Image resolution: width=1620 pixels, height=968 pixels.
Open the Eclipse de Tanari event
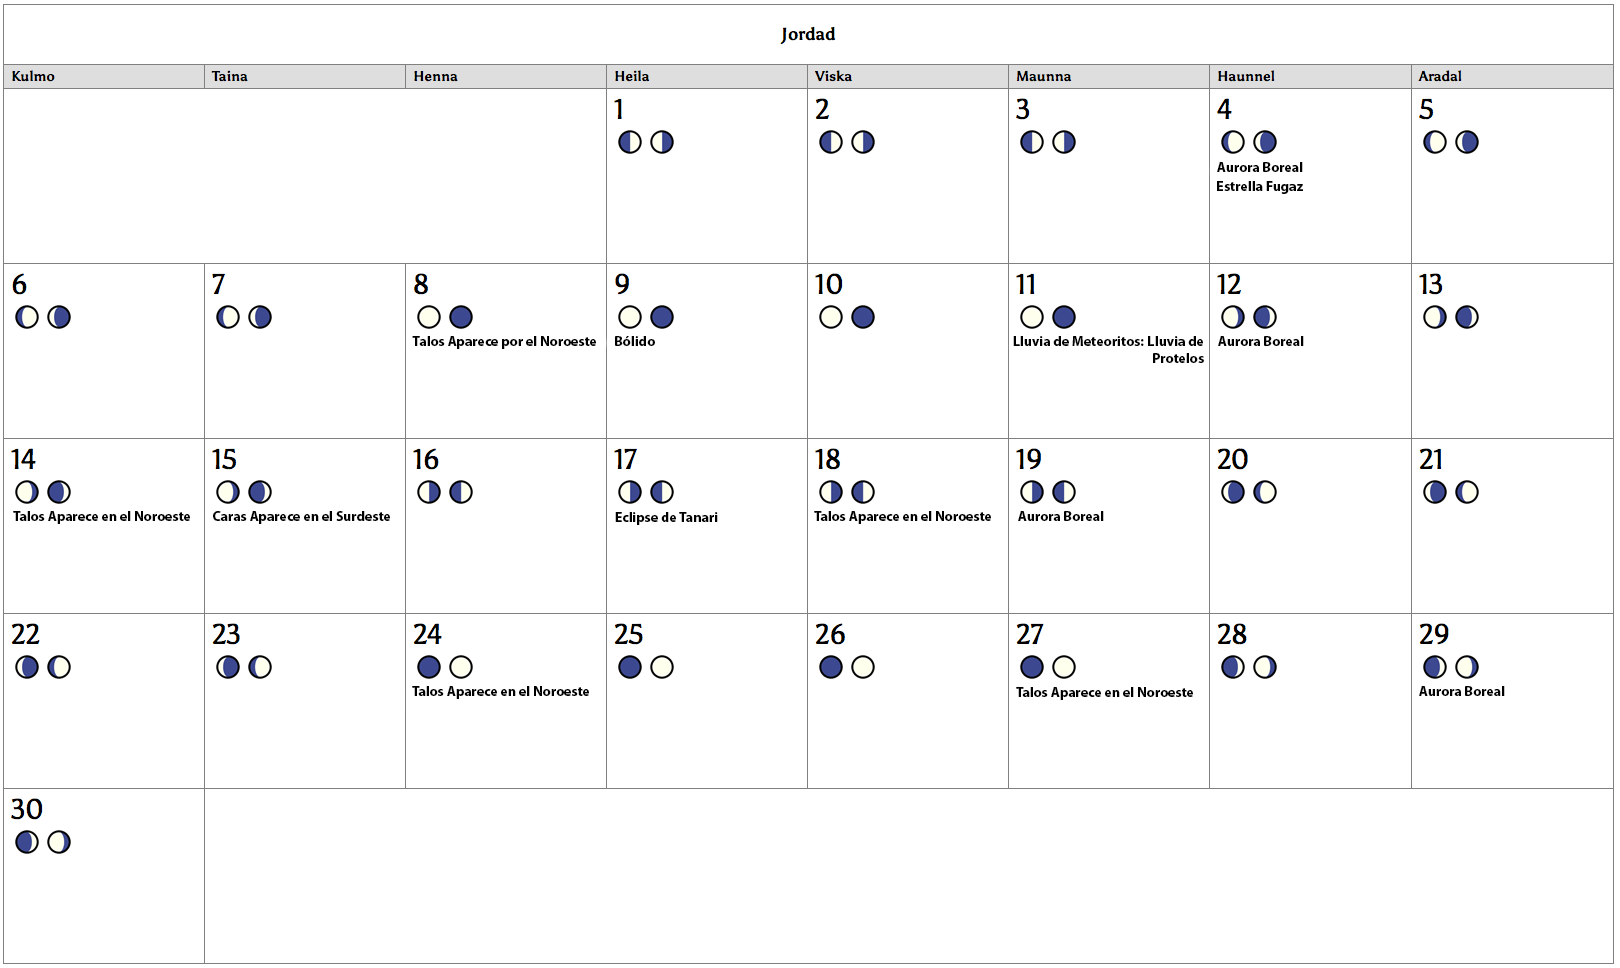pyautogui.click(x=666, y=517)
